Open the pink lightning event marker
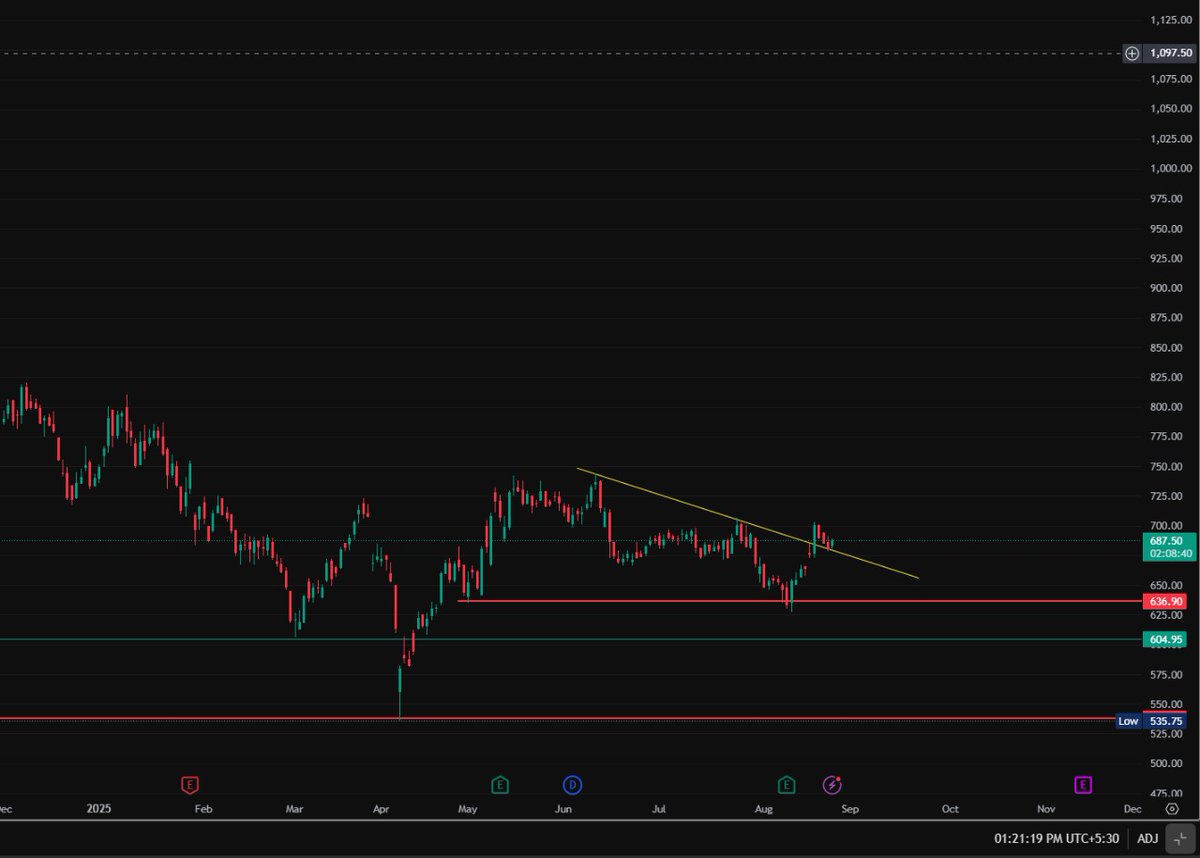 [832, 785]
